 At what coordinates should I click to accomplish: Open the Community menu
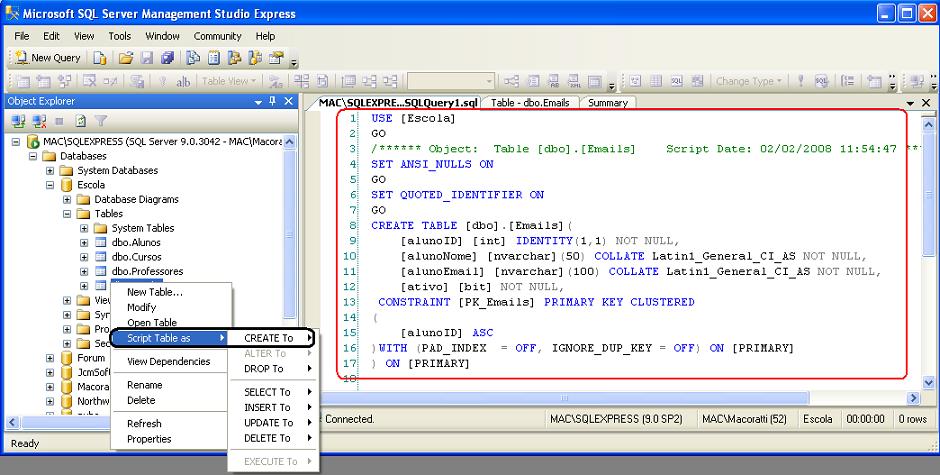click(x=217, y=36)
